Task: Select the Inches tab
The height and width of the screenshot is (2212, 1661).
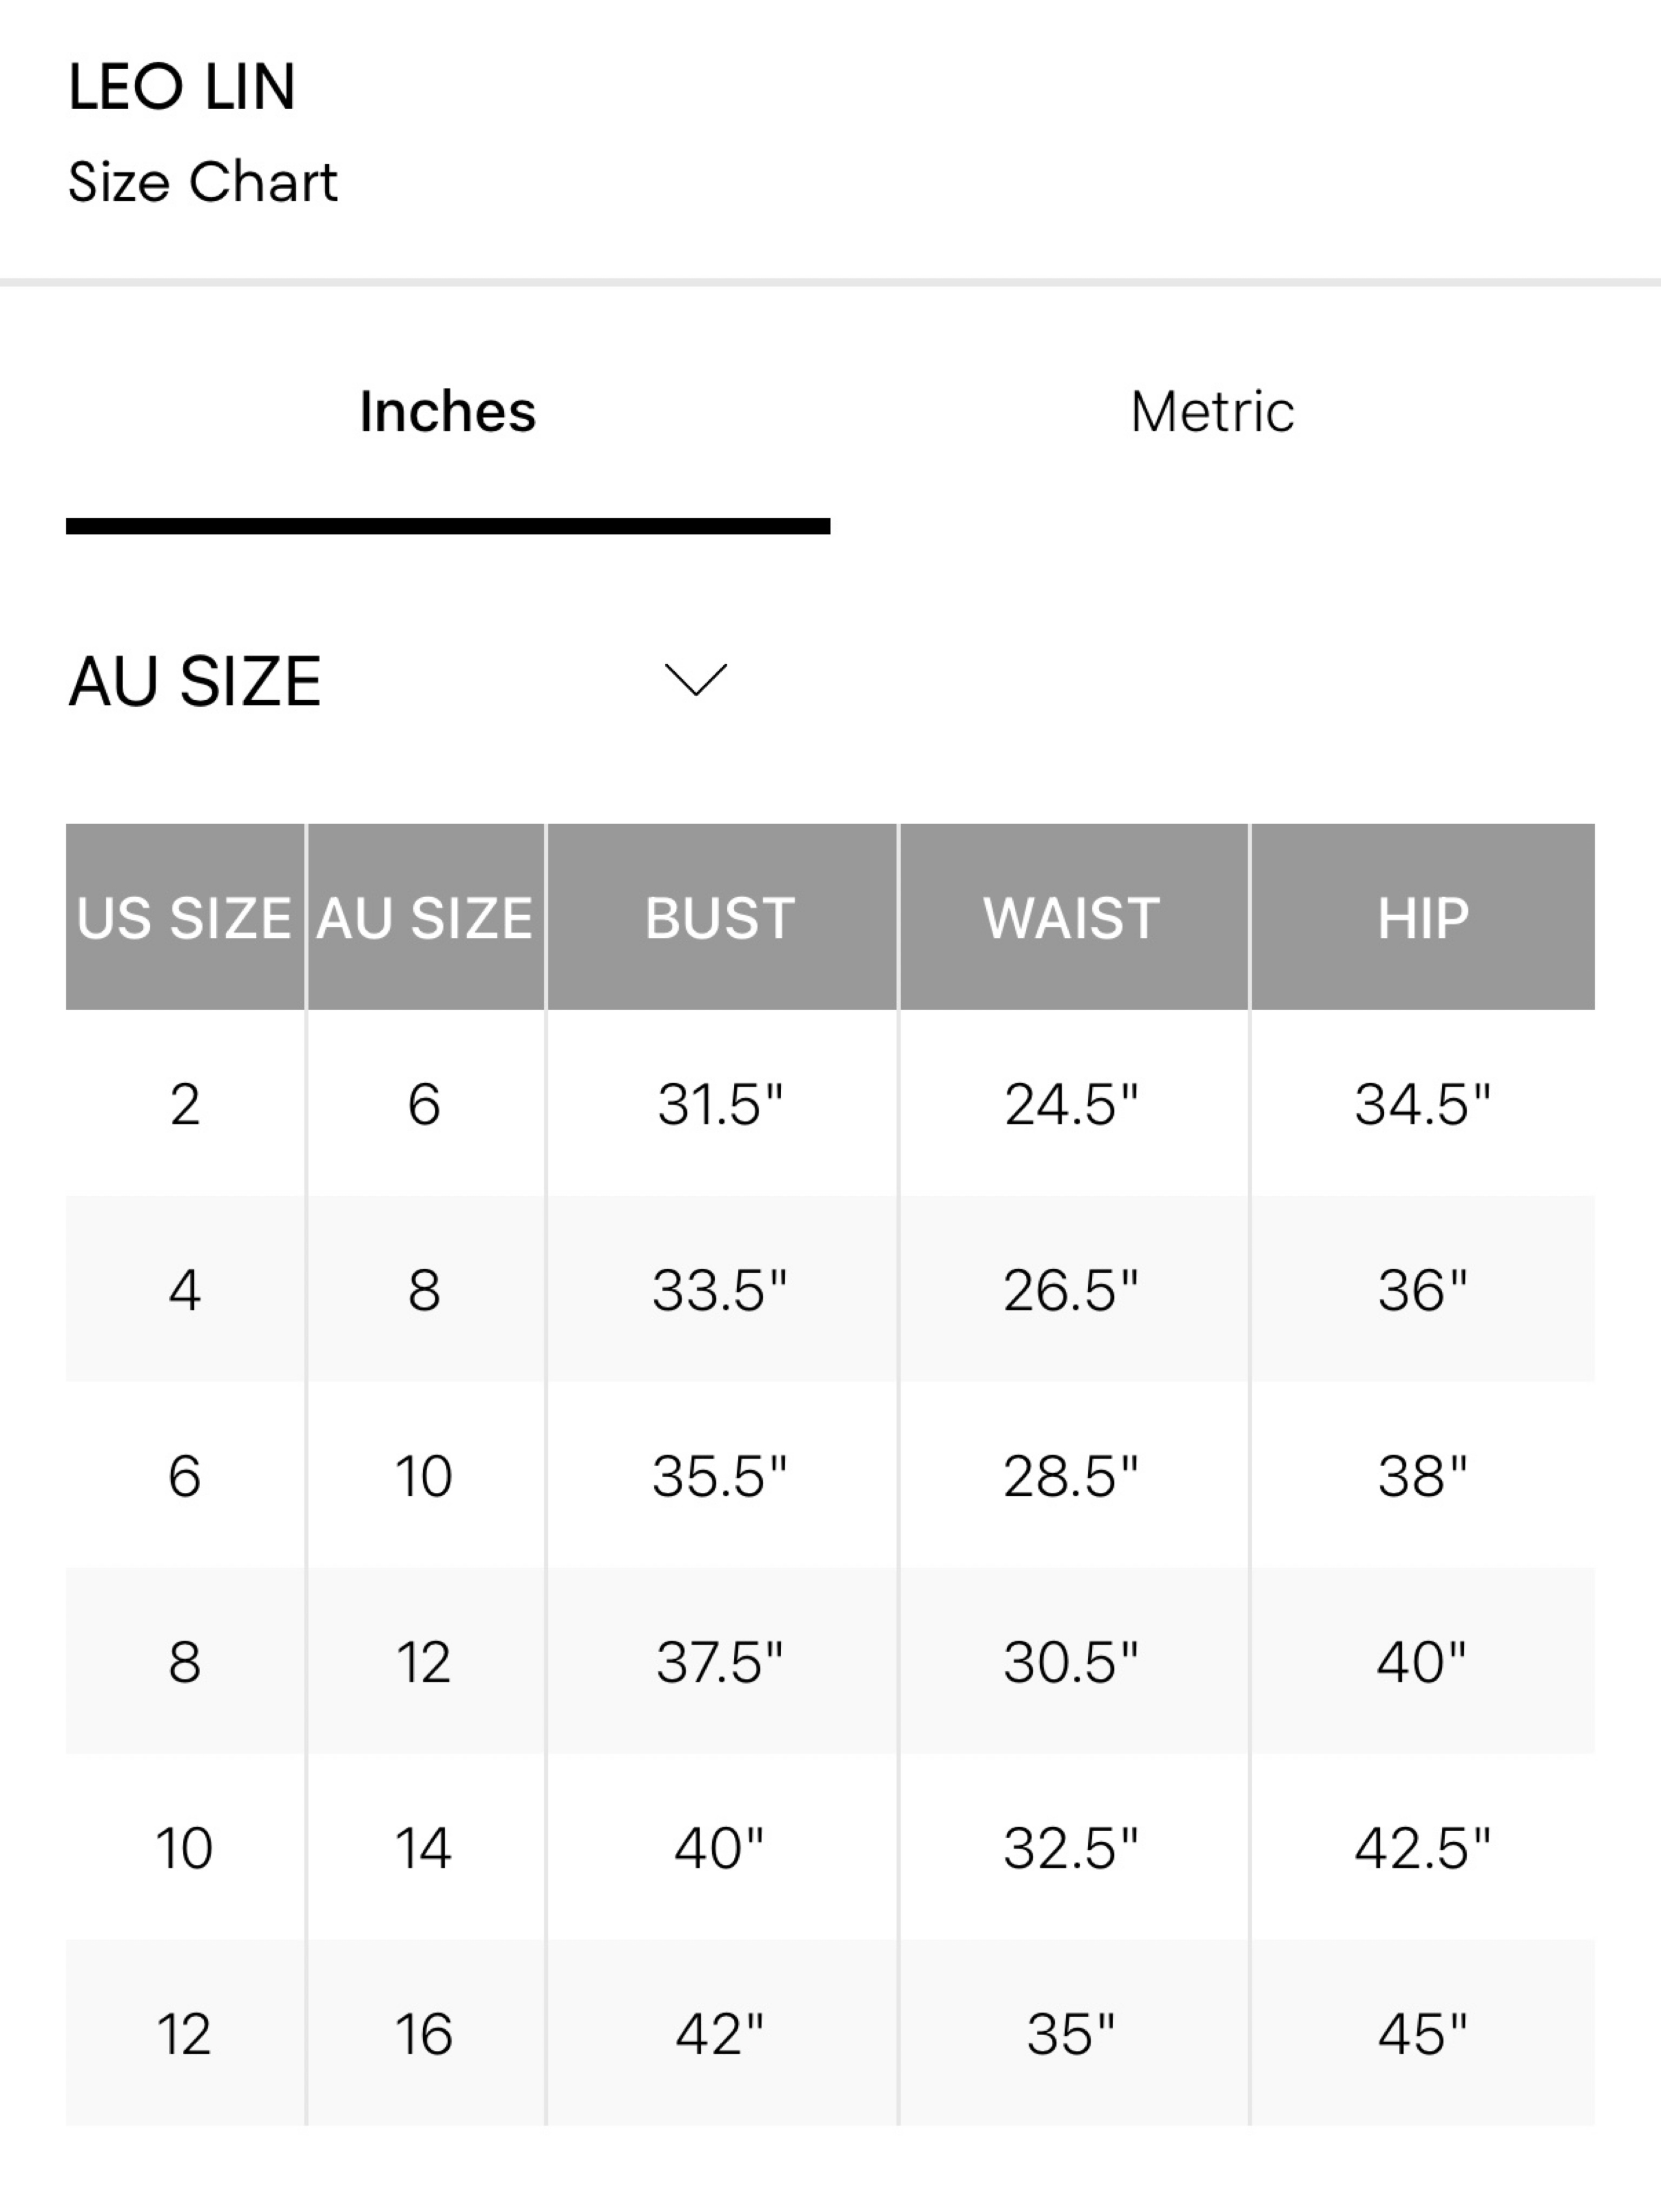Action: 448,412
